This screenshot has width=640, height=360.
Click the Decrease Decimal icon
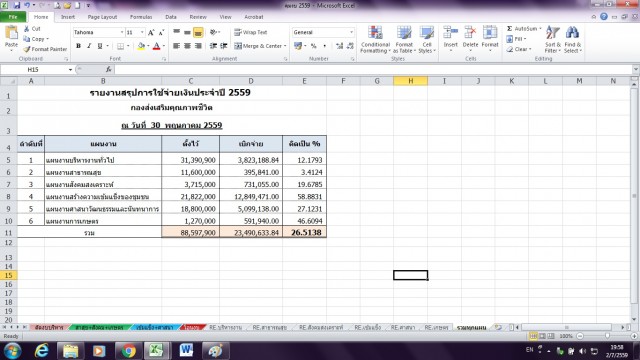coord(350,46)
